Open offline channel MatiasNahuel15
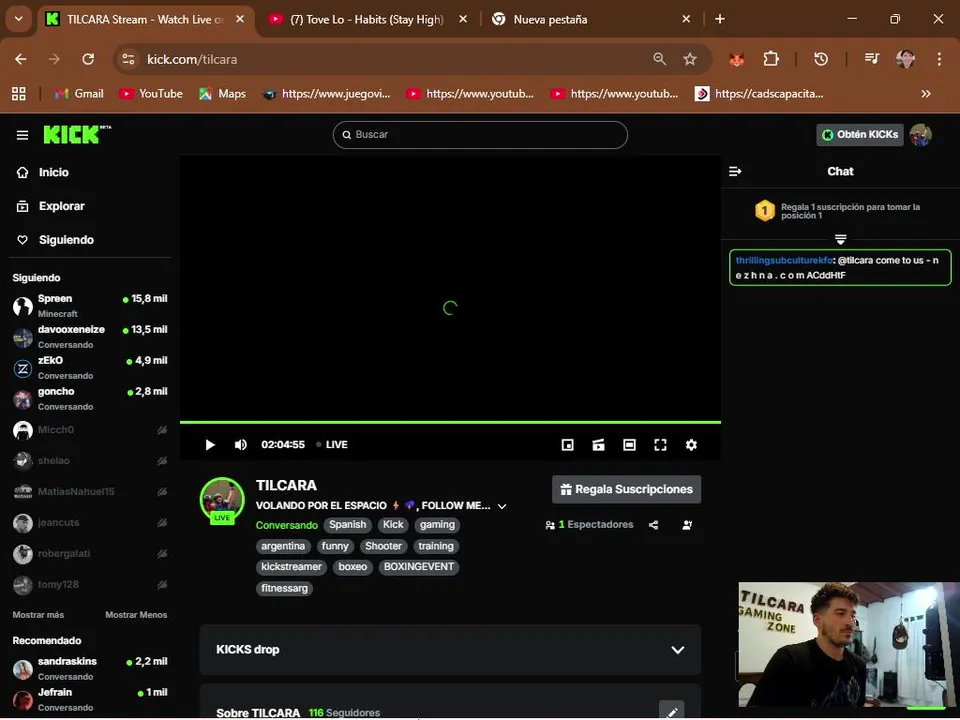The image size is (960, 720). [90, 492]
